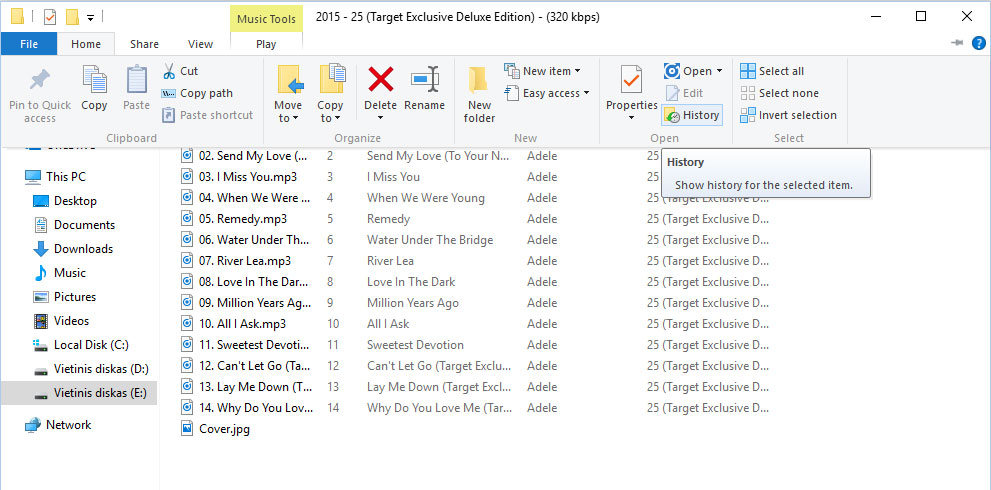Click the title 'Sweetest Devotion' cell

pyautogui.click(x=415, y=345)
